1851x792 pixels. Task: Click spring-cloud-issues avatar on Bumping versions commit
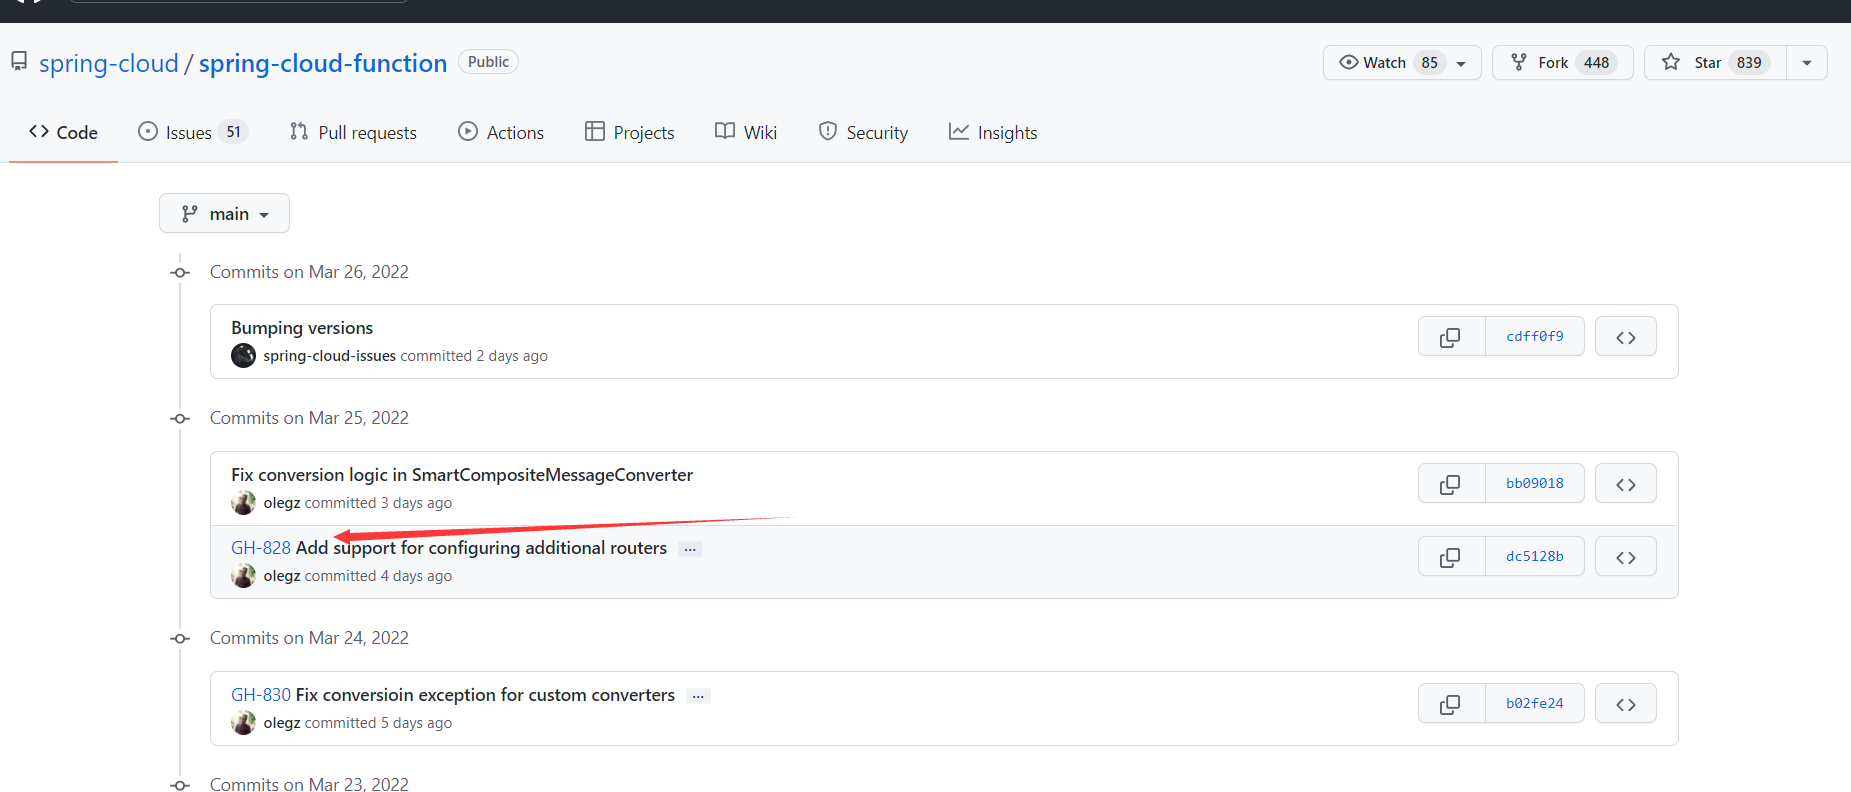pyautogui.click(x=243, y=356)
